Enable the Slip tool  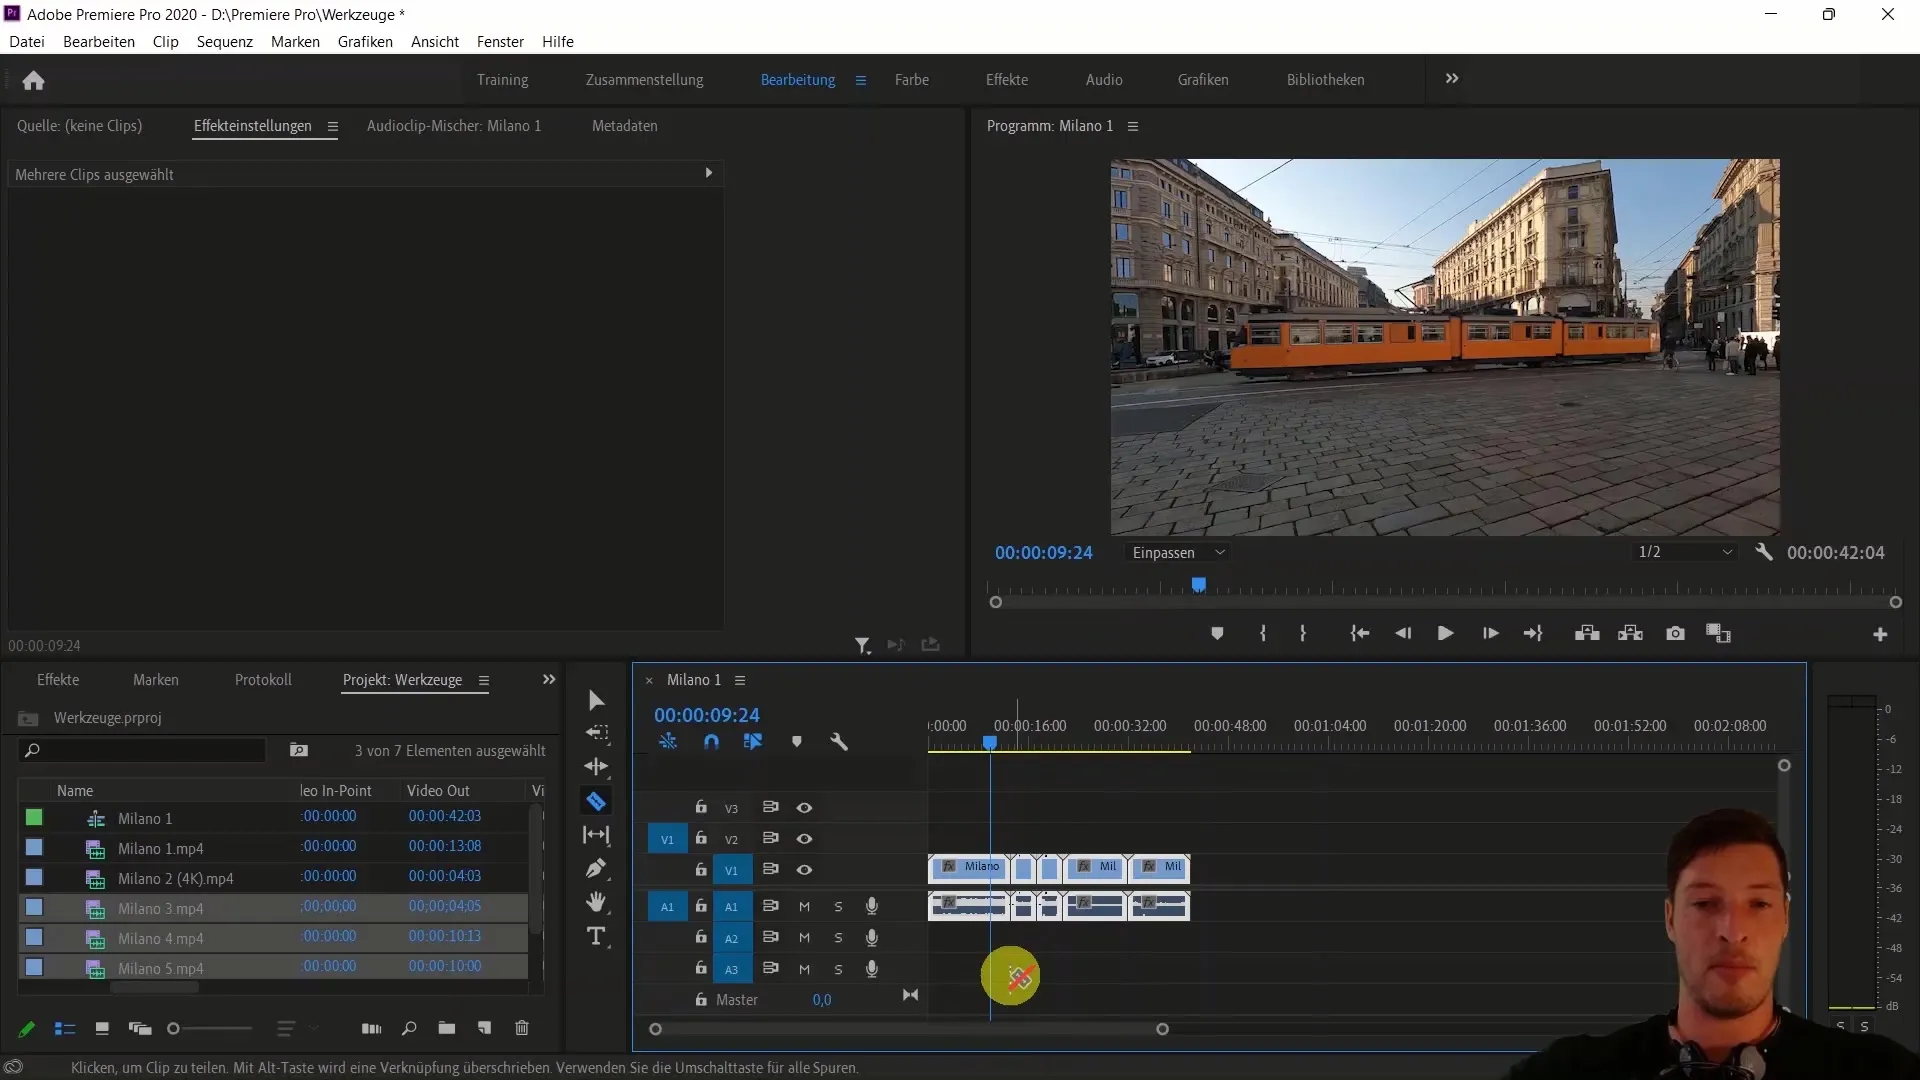point(597,835)
